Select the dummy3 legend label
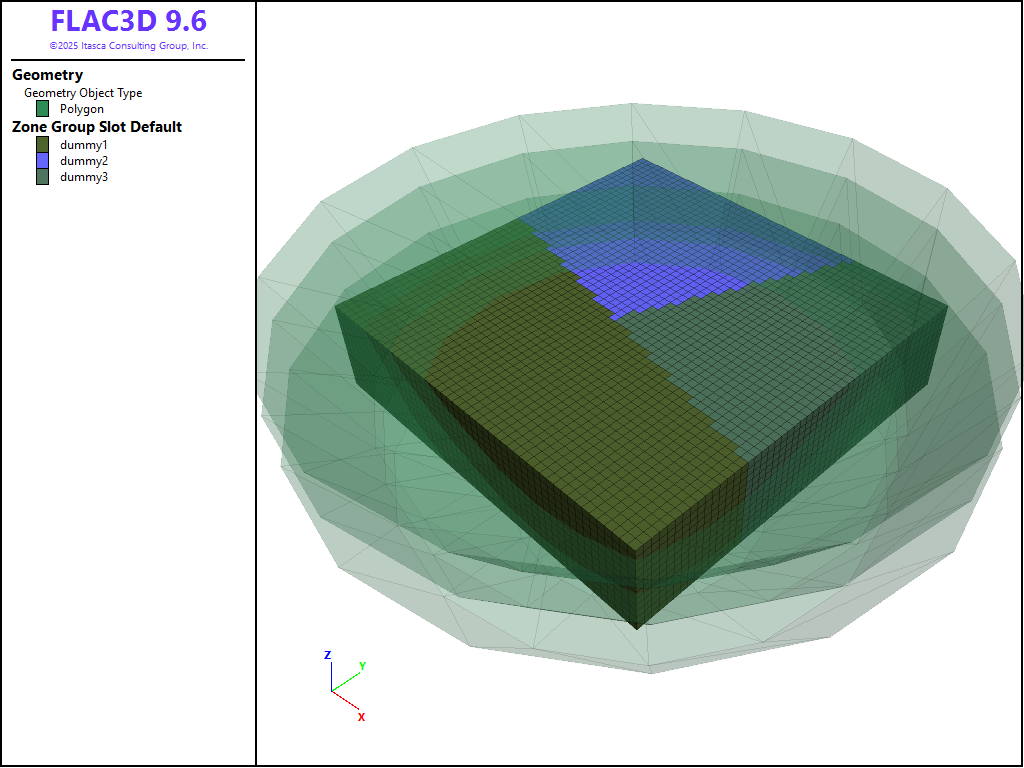1024x768 pixels. tap(83, 177)
